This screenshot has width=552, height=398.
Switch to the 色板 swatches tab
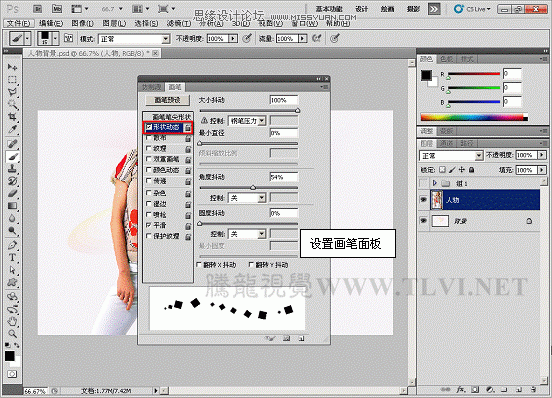[447, 59]
